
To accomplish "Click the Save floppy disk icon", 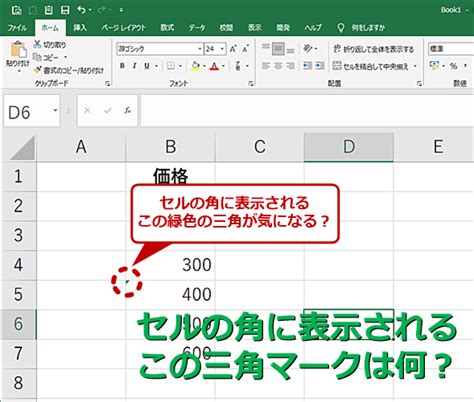I will point(65,10).
